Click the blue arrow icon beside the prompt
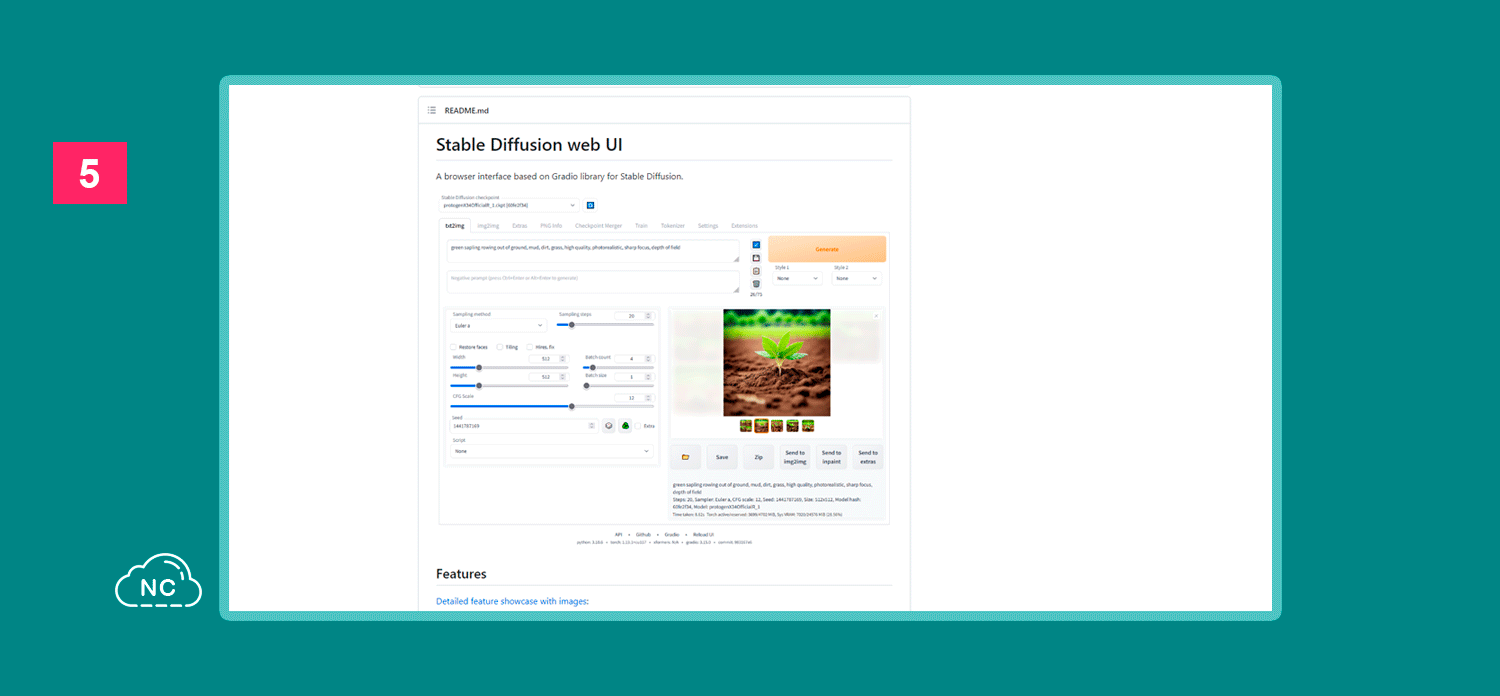The width and height of the screenshot is (1500, 696). tap(756, 245)
